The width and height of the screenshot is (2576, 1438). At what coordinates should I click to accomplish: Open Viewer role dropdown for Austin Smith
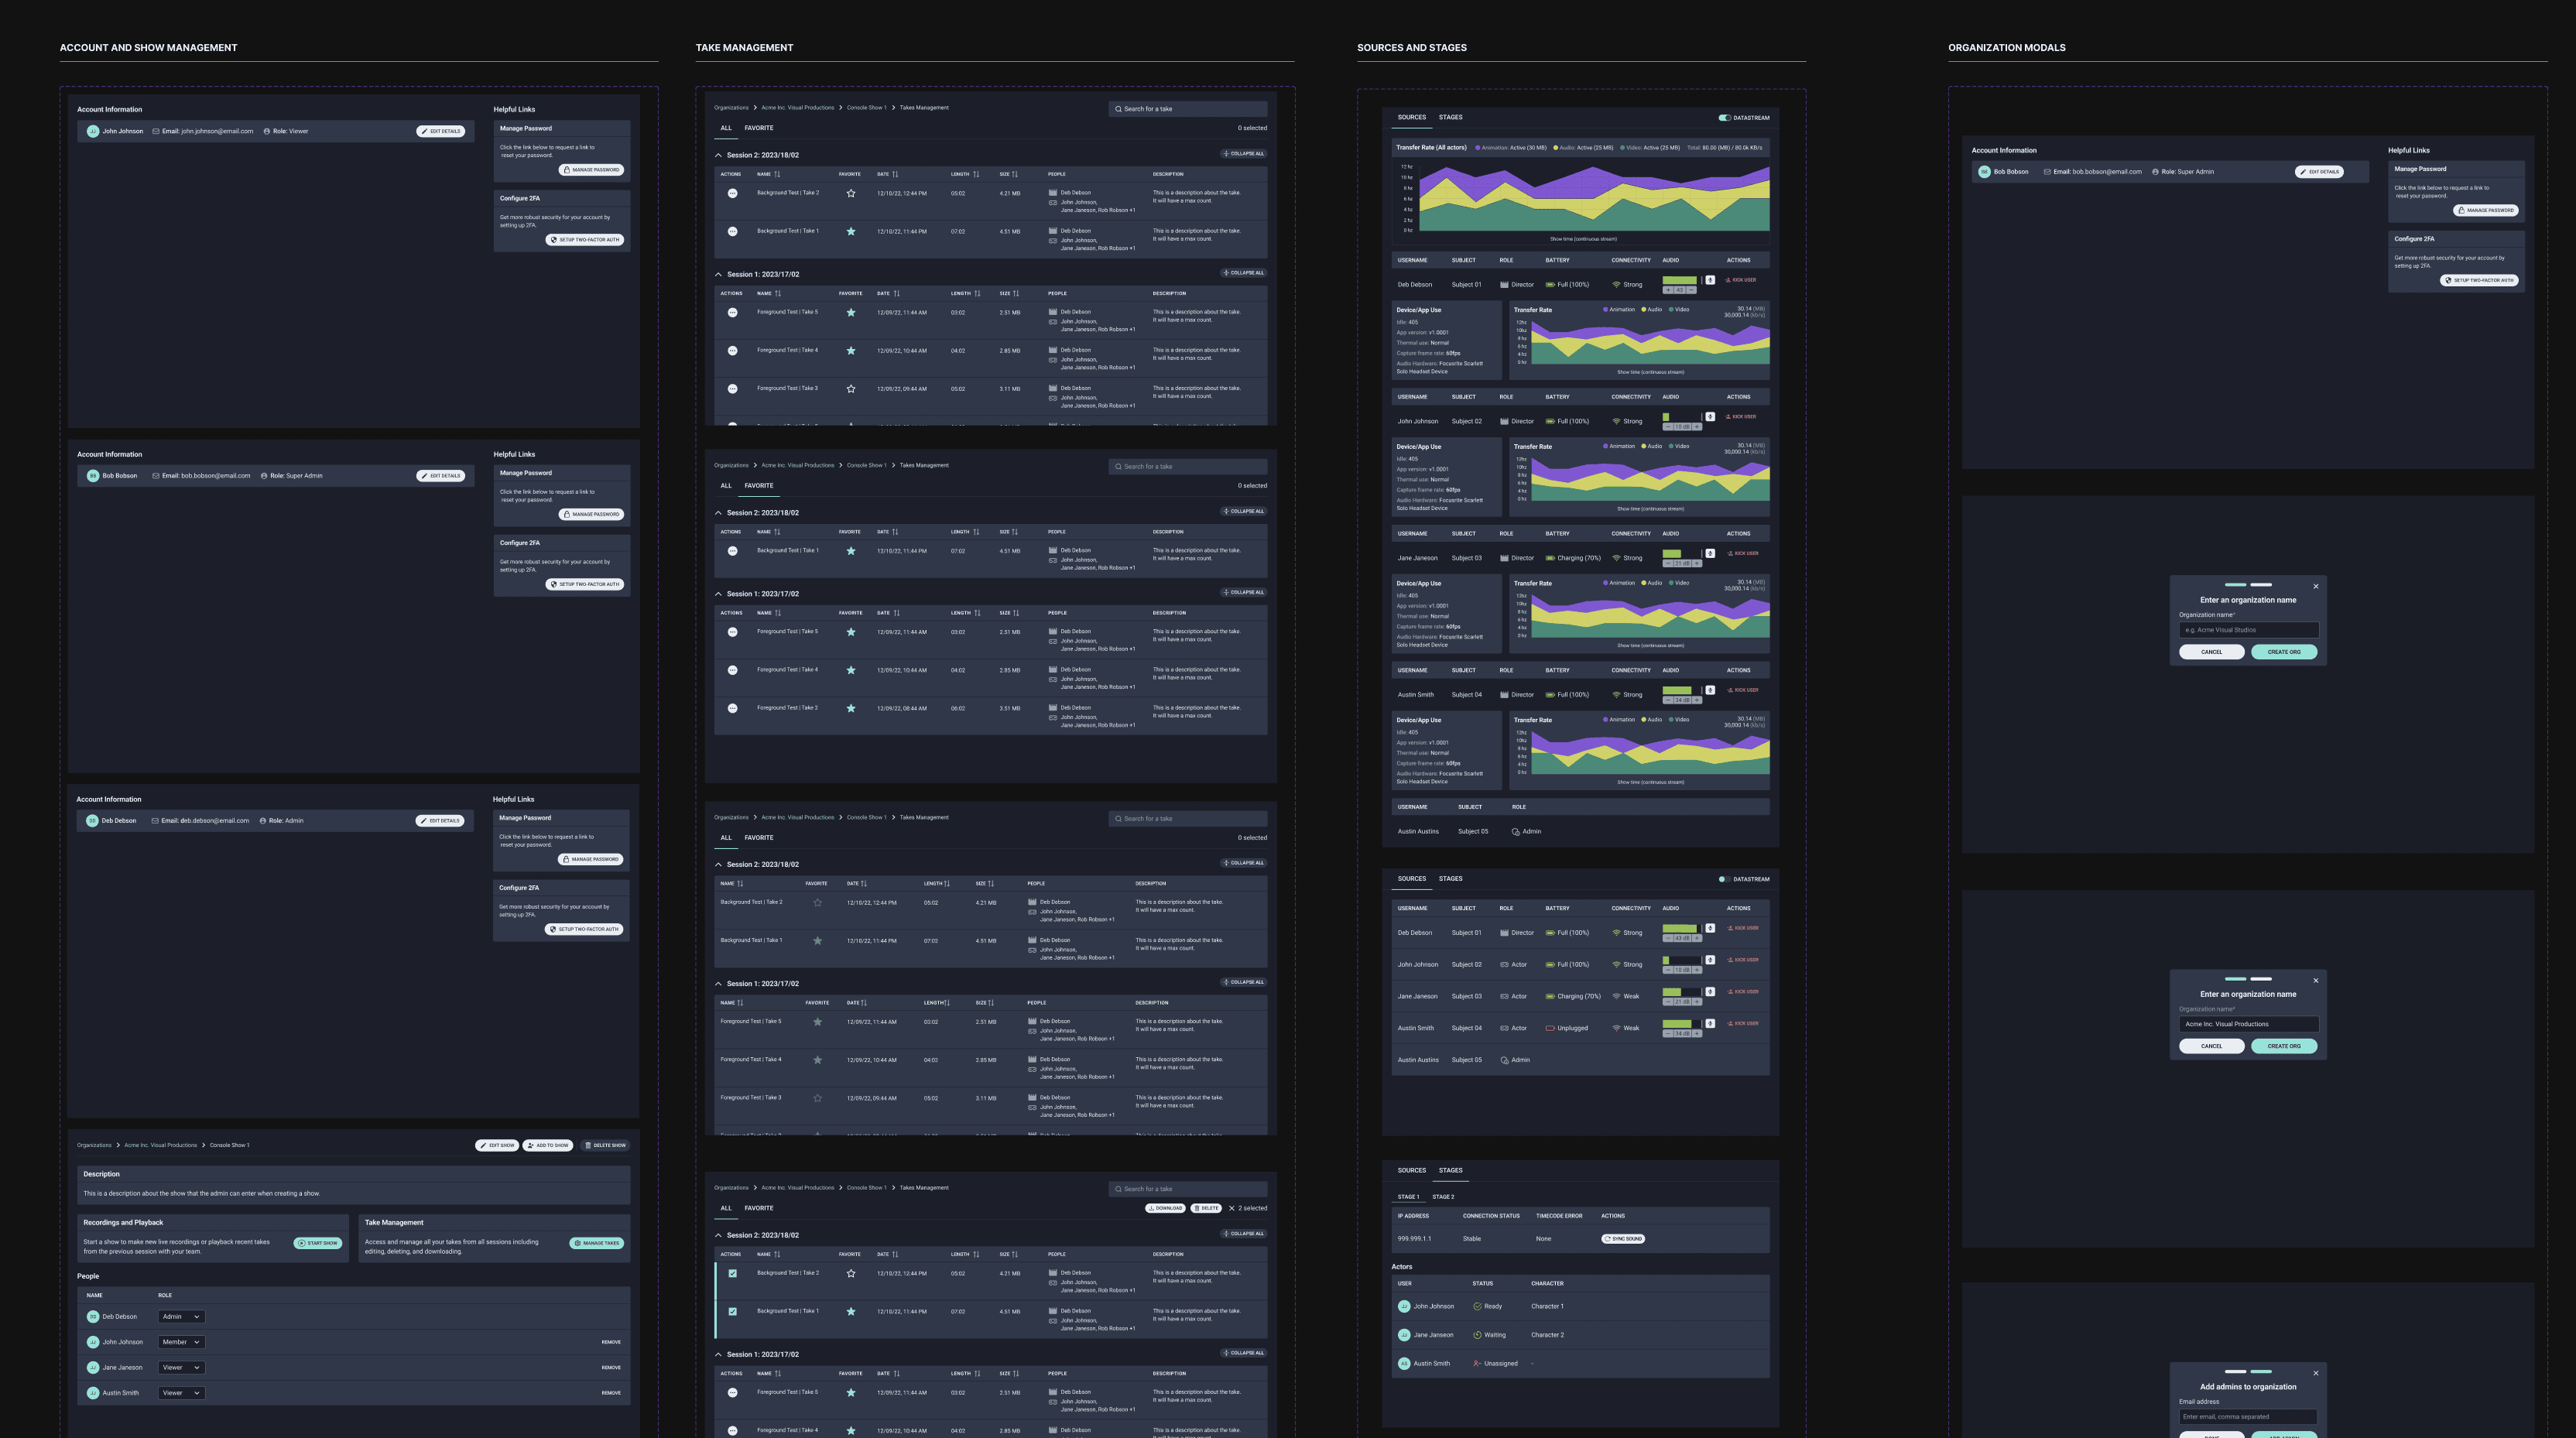pyautogui.click(x=181, y=1393)
